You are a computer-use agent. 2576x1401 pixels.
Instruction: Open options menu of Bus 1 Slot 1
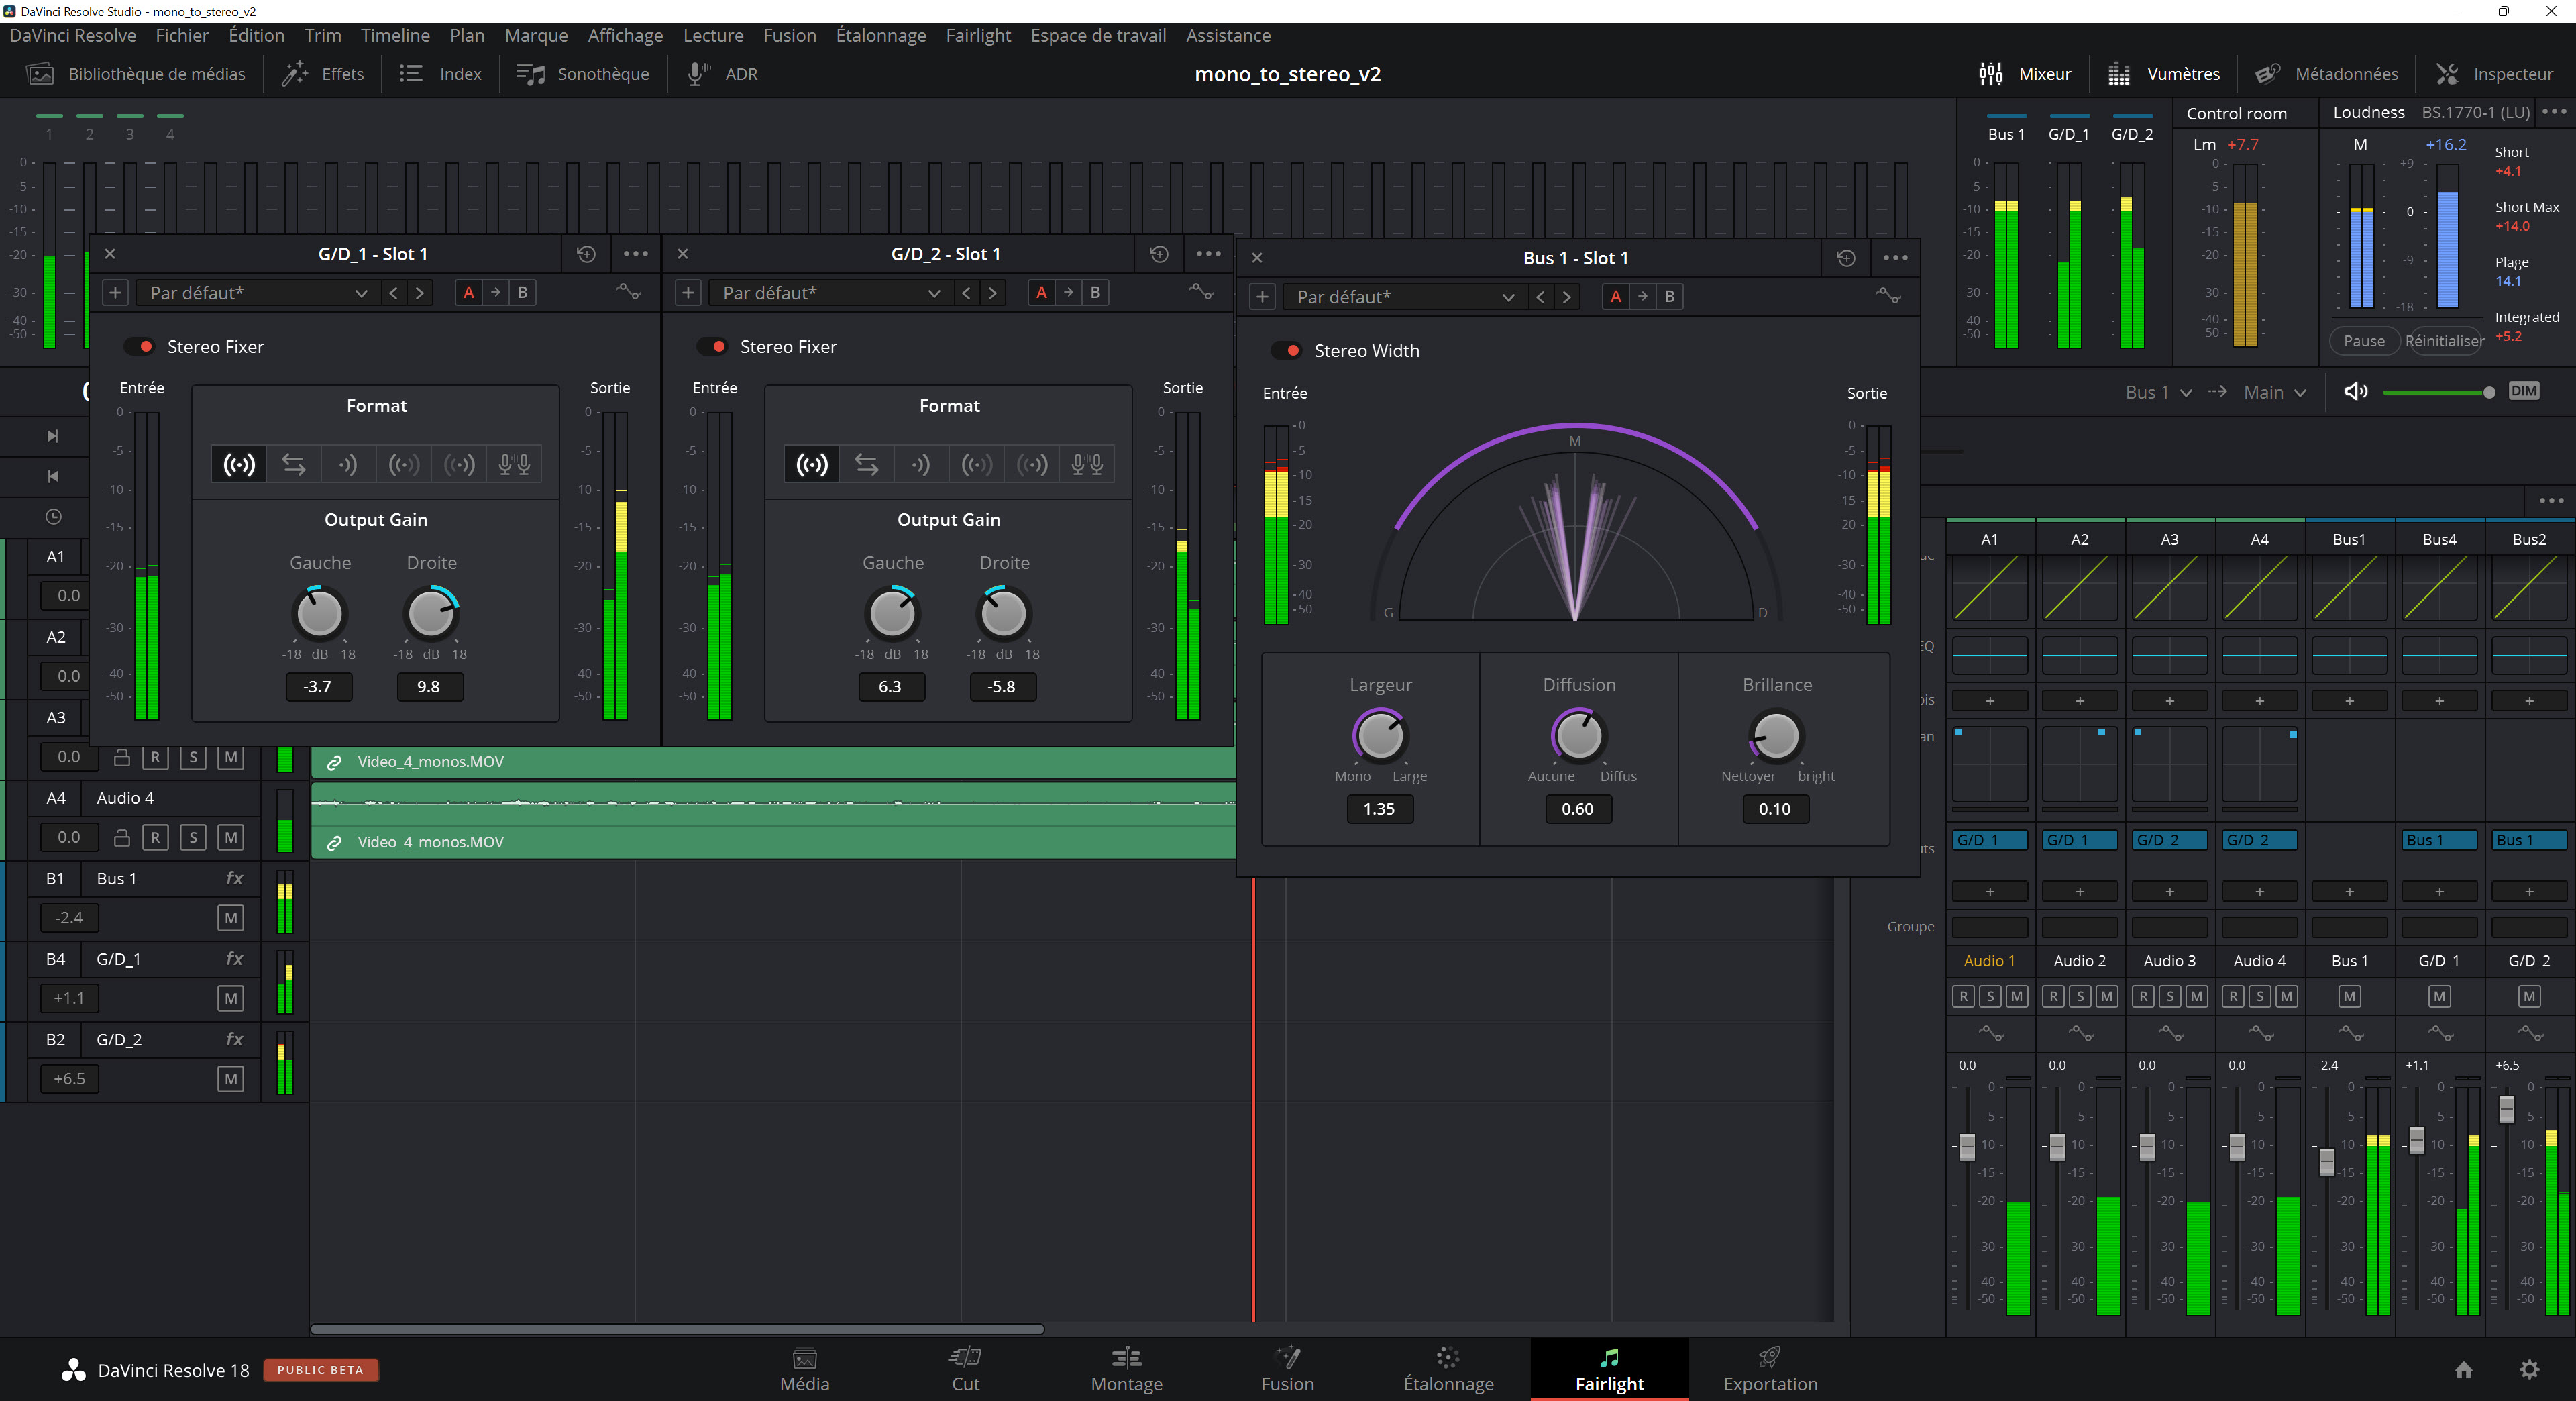1895,258
